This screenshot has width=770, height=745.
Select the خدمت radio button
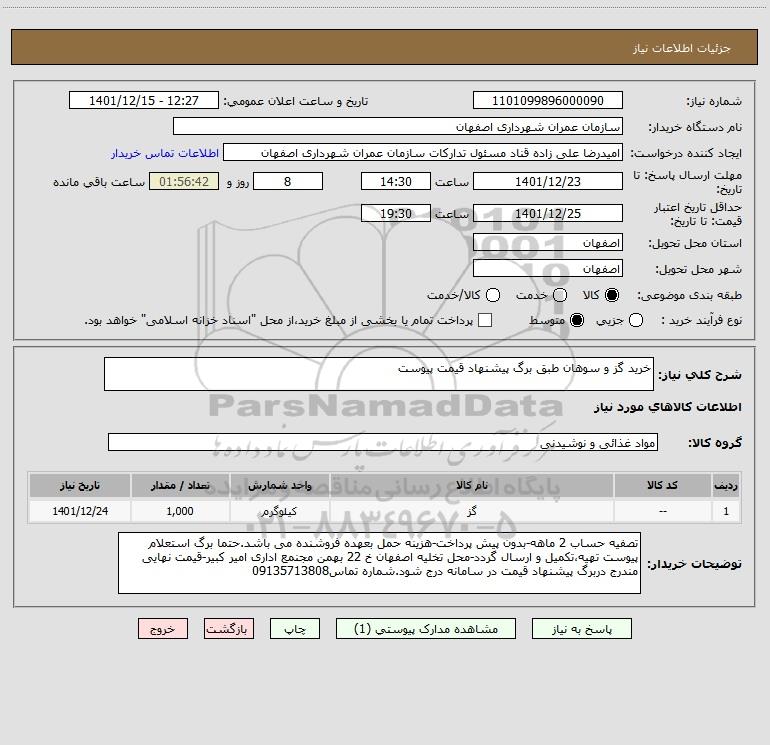(x=560, y=295)
